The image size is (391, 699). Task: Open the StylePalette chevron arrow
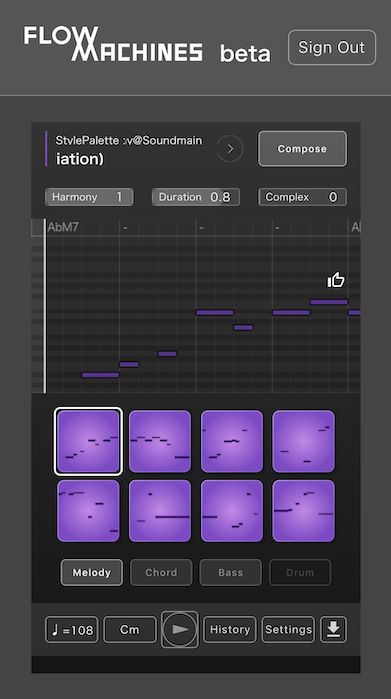click(x=230, y=148)
